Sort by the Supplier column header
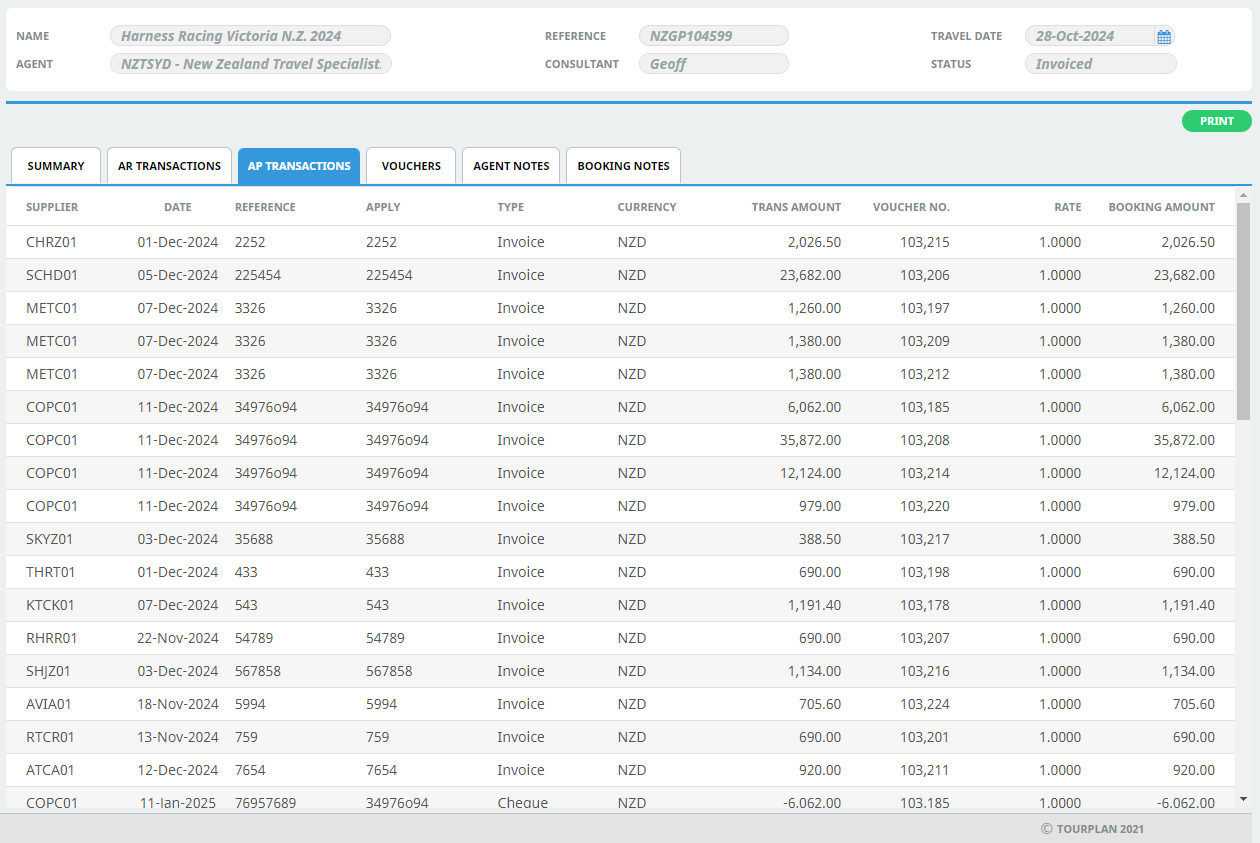 coord(52,207)
